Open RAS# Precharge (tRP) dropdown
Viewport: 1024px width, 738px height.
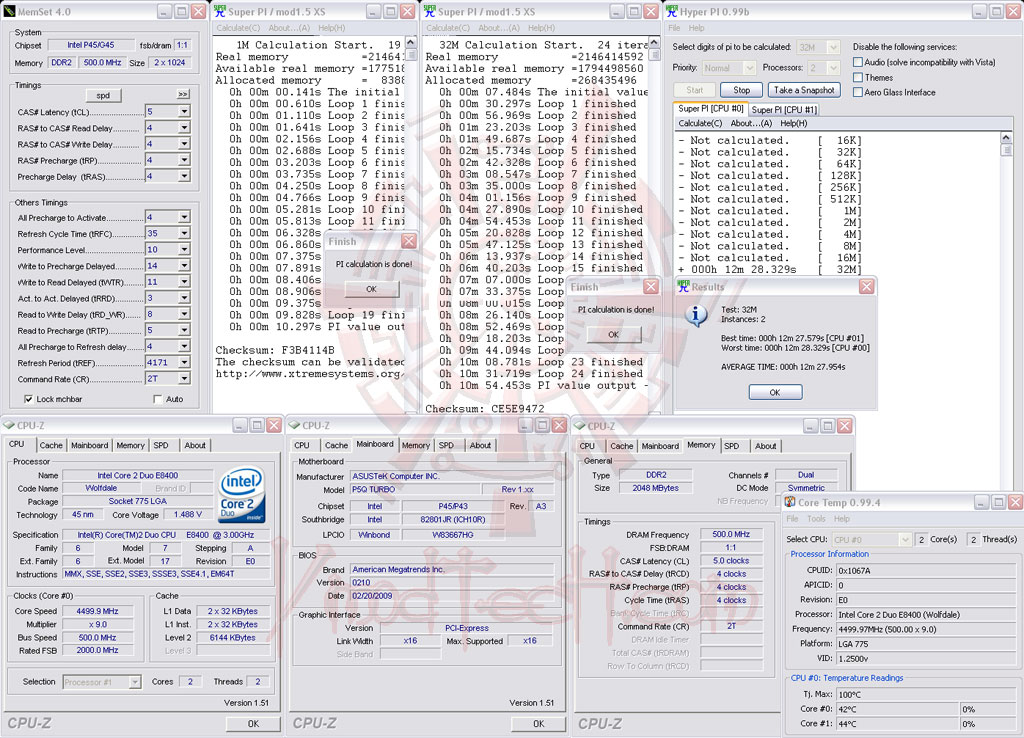(184, 160)
